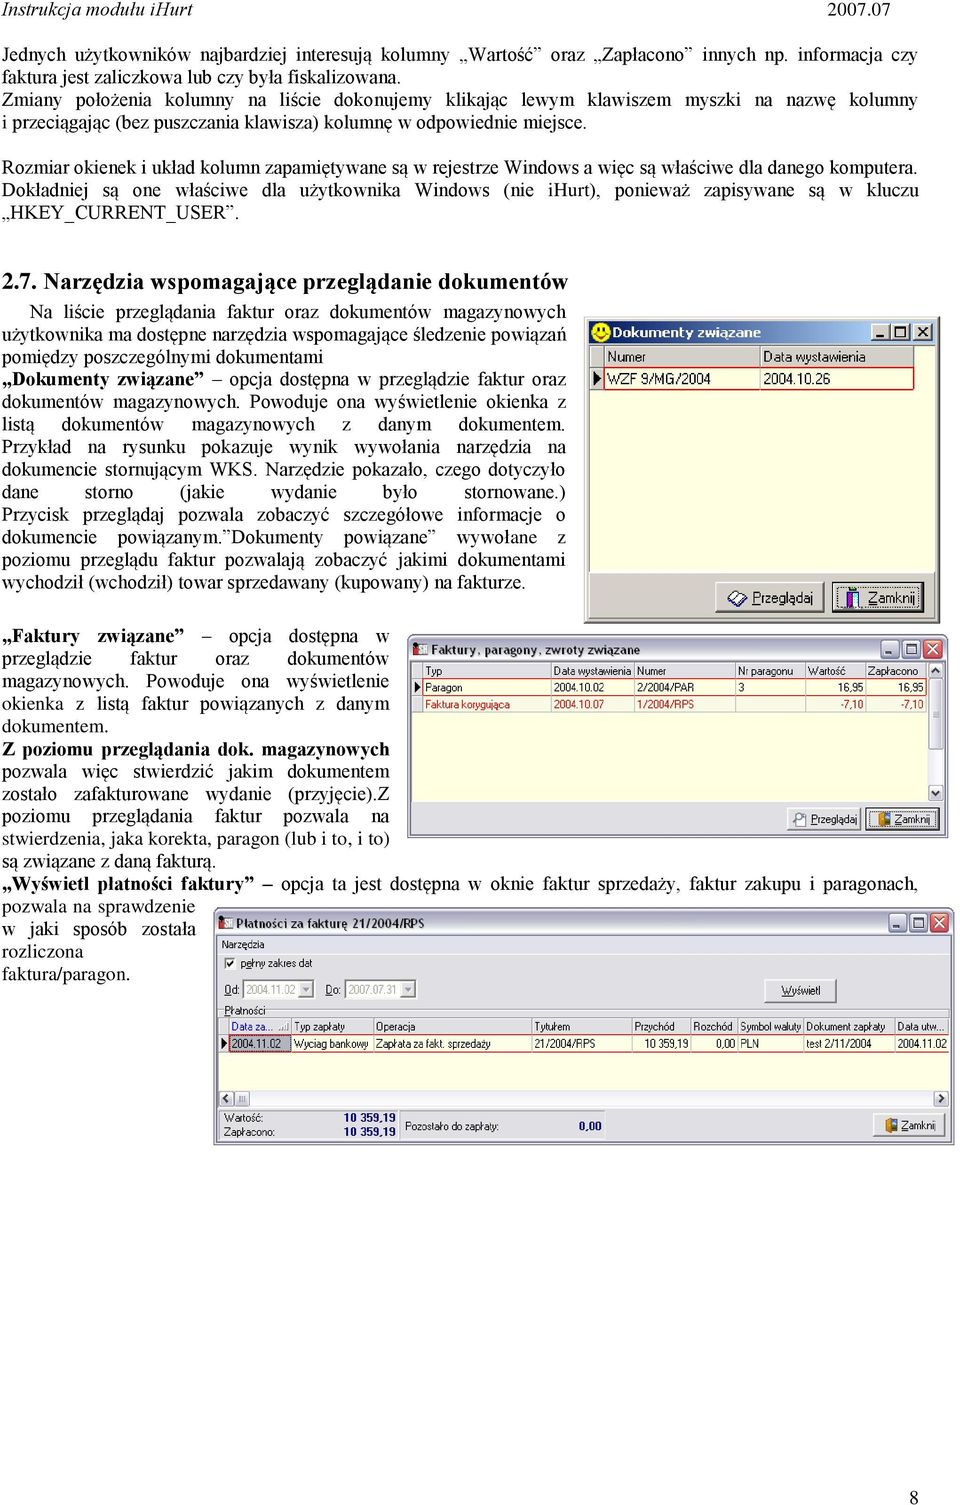Click the scroll-up arrow in Faktury związane list

pos(936,671)
